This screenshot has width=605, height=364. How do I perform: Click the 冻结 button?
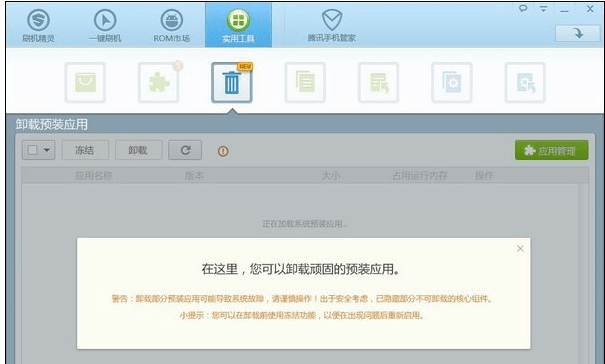(84, 150)
